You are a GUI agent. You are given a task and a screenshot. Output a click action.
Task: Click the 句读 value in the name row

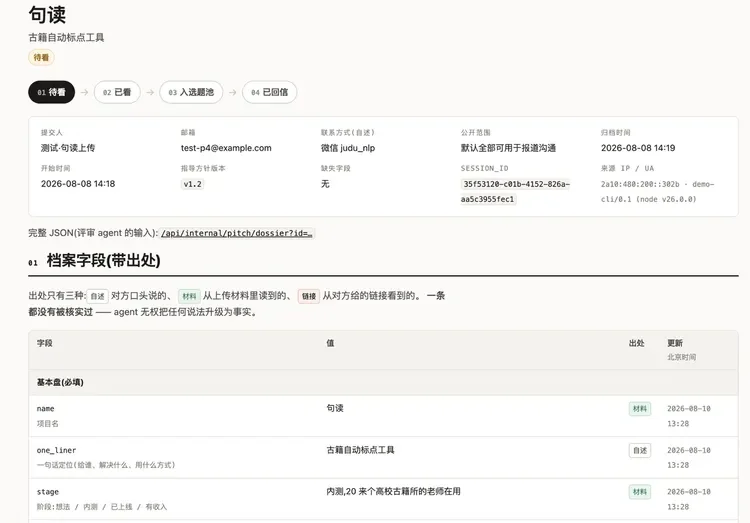coord(335,408)
